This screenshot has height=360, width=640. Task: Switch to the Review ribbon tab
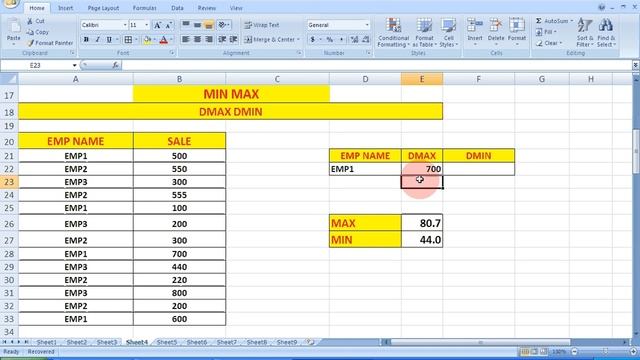point(207,8)
